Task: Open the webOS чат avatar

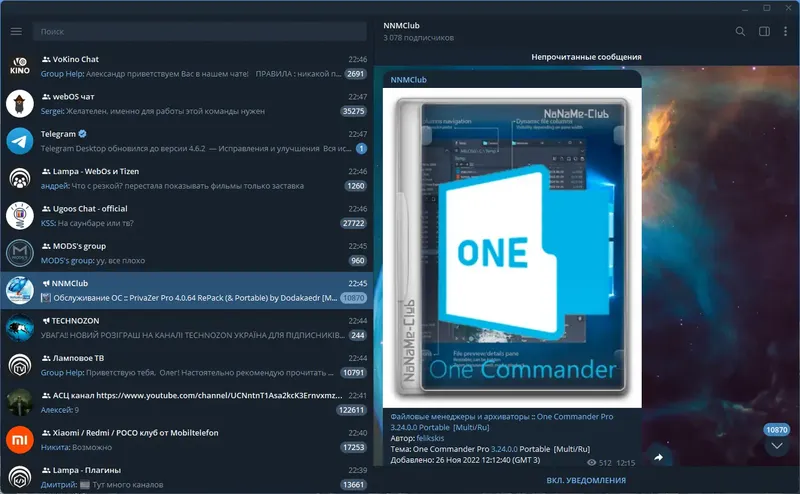Action: (20, 104)
